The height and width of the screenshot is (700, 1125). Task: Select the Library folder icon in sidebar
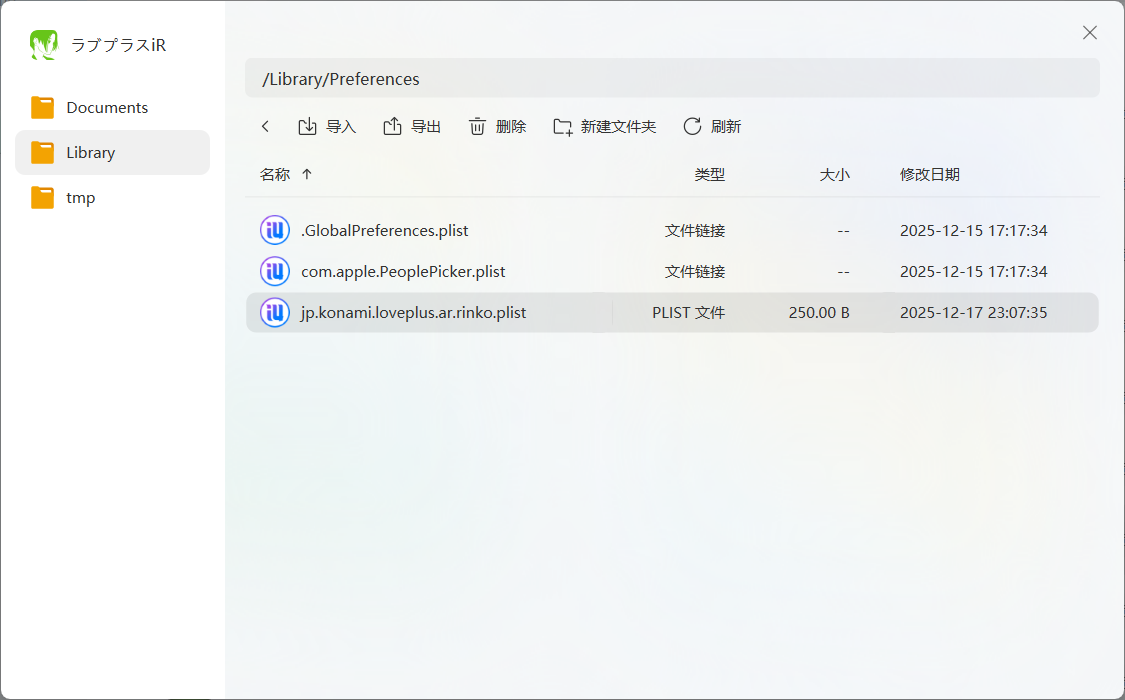click(x=42, y=153)
